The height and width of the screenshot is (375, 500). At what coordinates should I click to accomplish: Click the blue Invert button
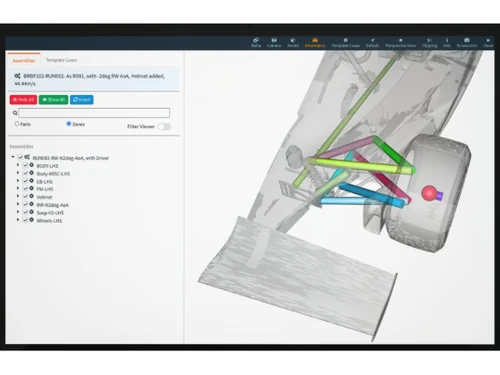(82, 100)
